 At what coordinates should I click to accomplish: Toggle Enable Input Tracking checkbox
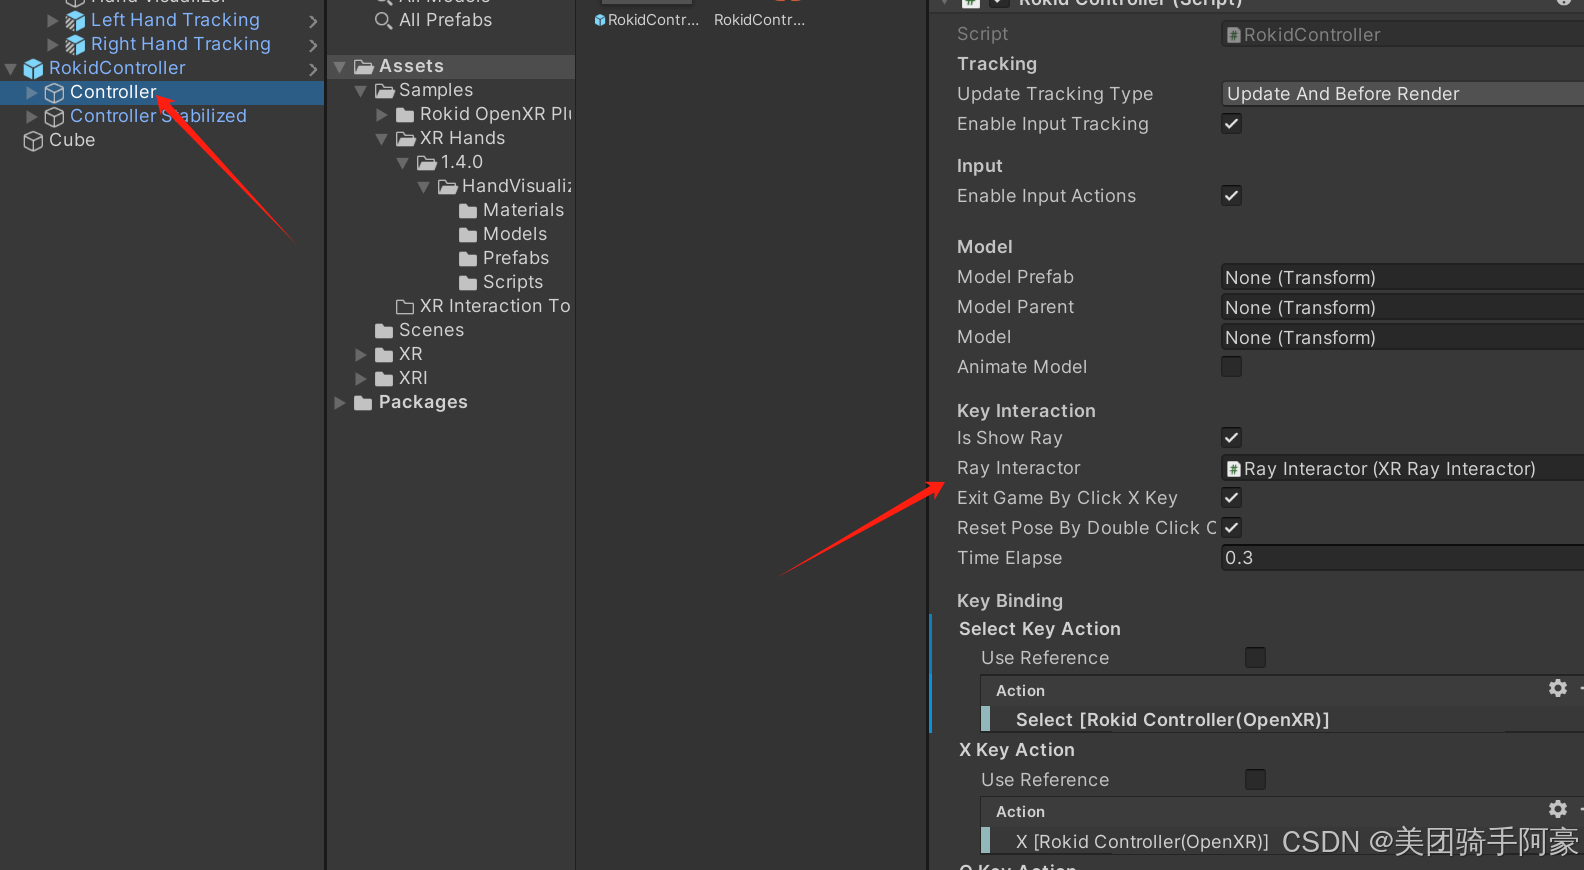(x=1232, y=124)
